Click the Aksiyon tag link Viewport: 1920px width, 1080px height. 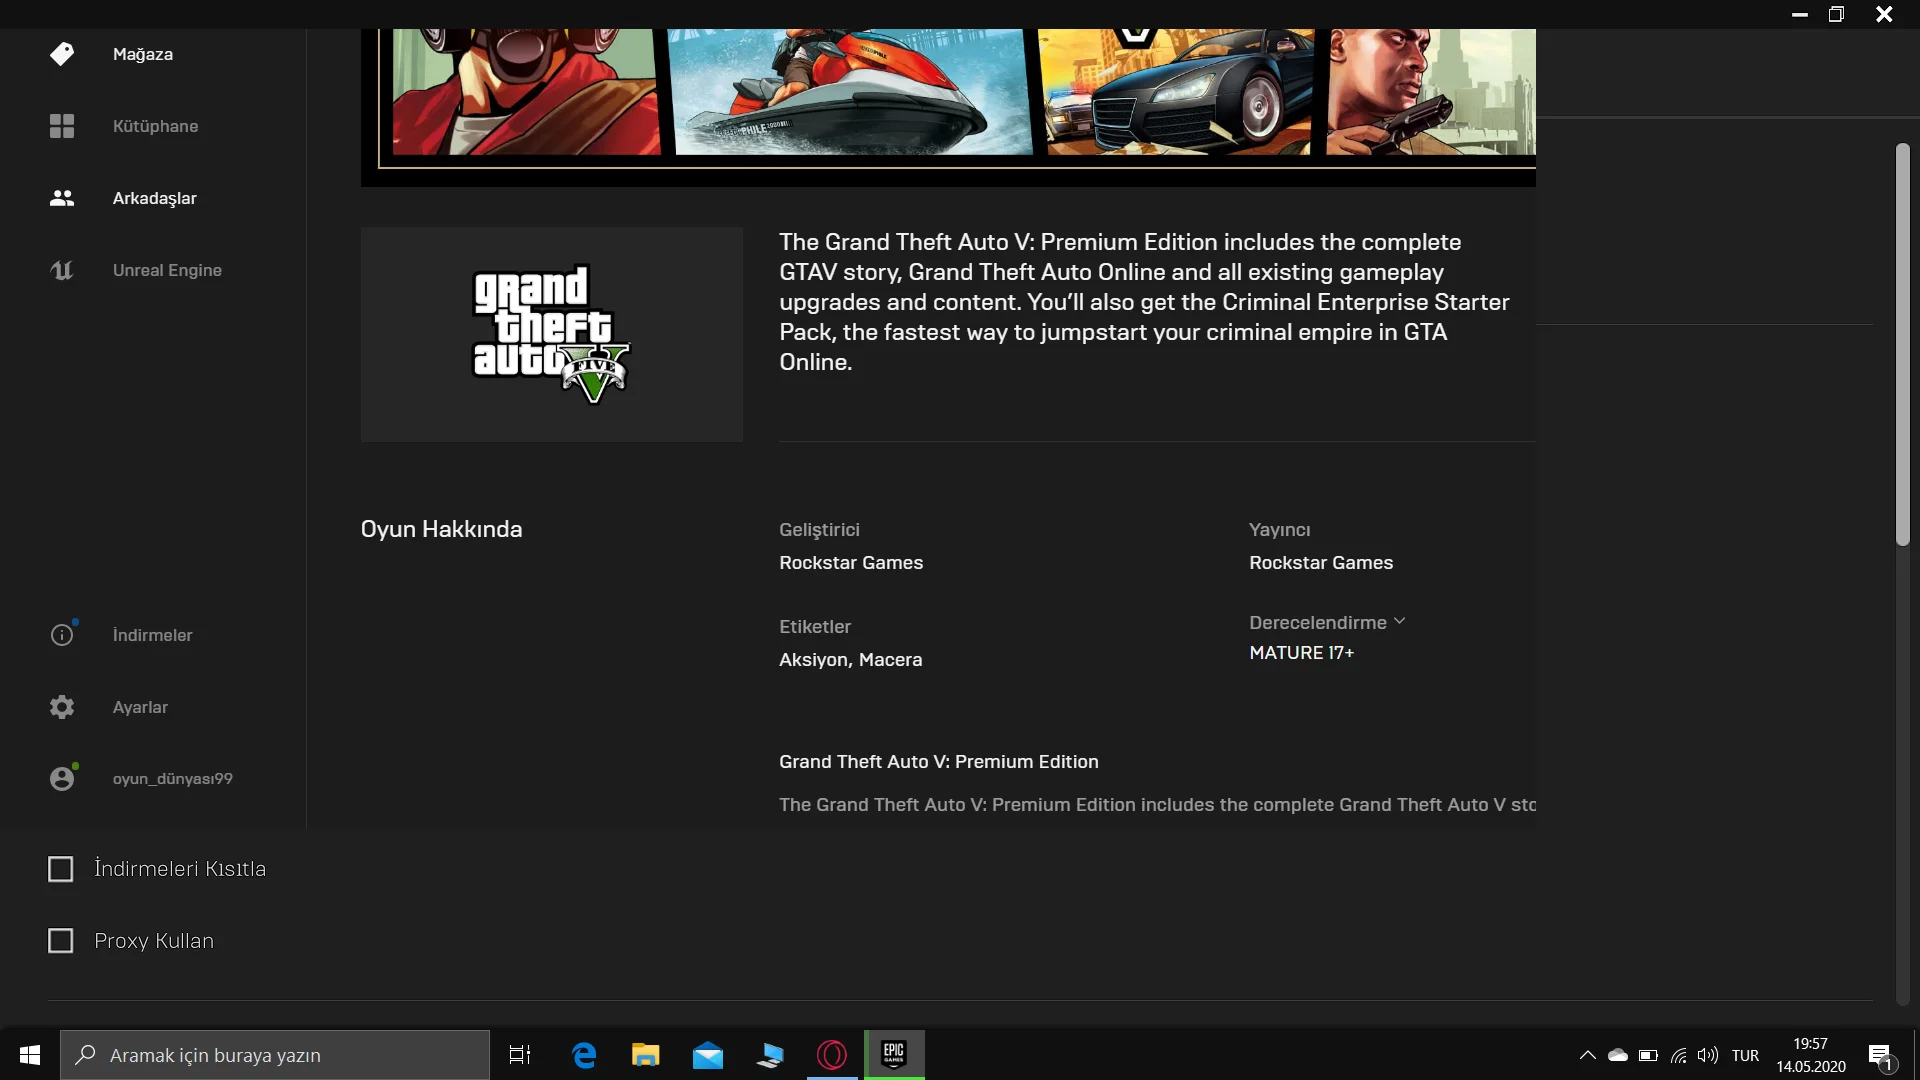[813, 660]
